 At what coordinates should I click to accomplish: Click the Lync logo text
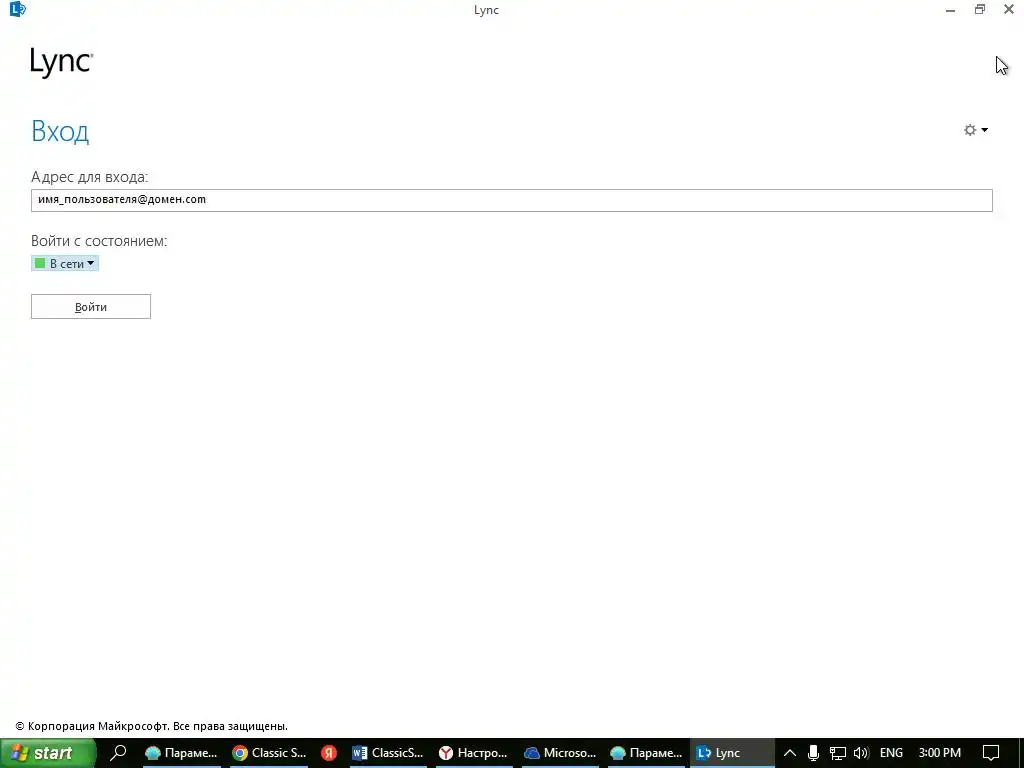(62, 63)
